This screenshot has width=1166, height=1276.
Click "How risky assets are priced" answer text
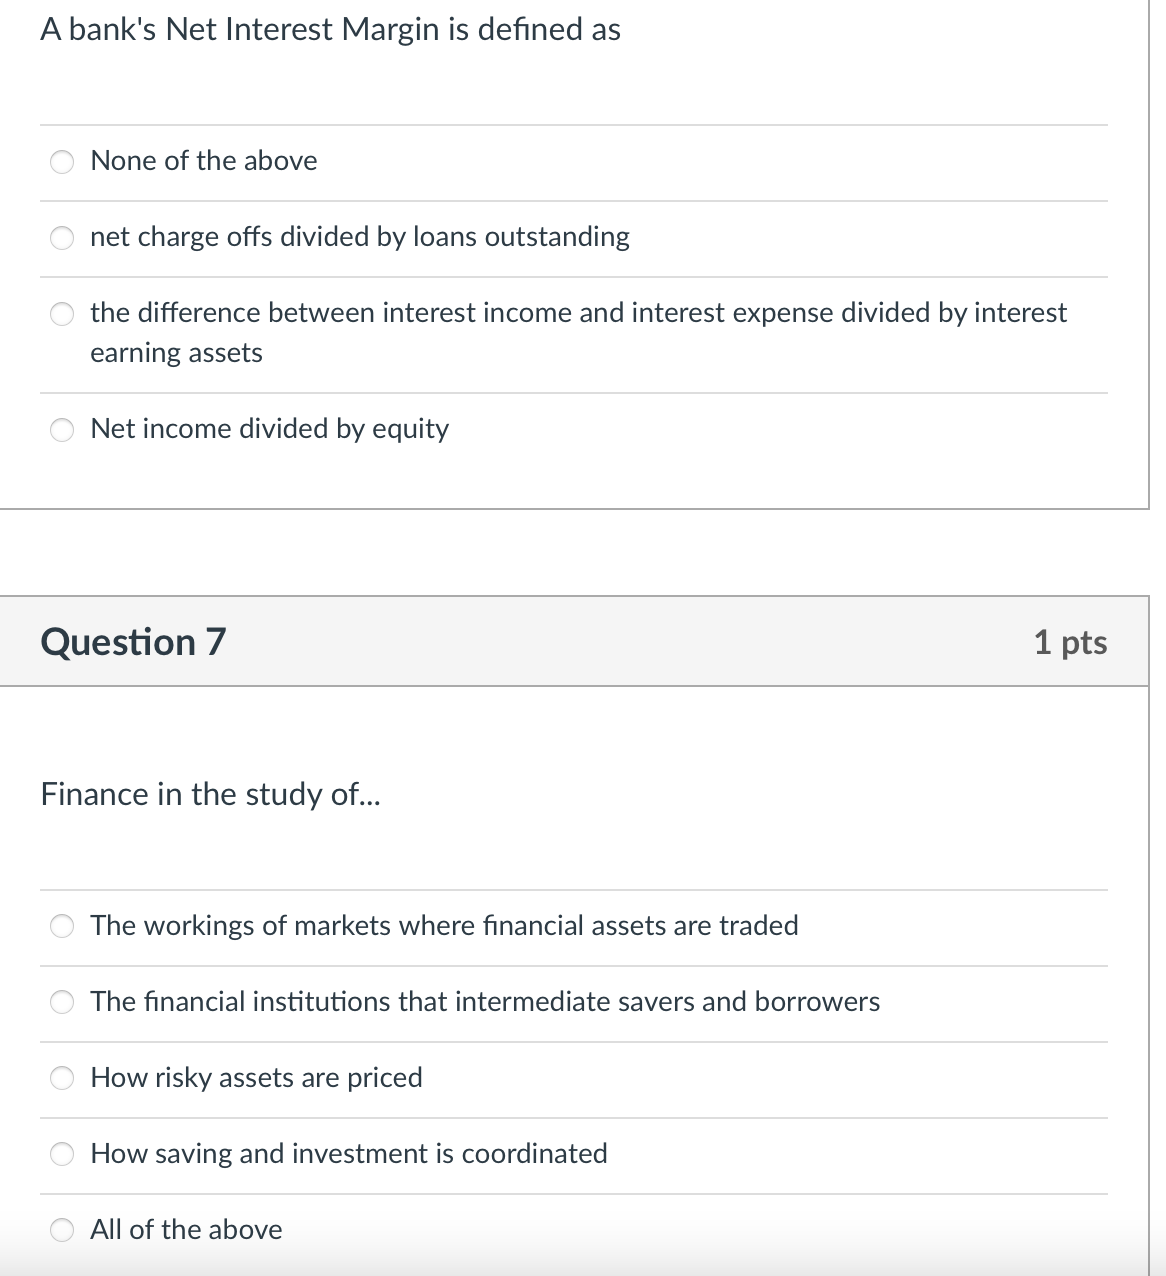(x=256, y=1078)
